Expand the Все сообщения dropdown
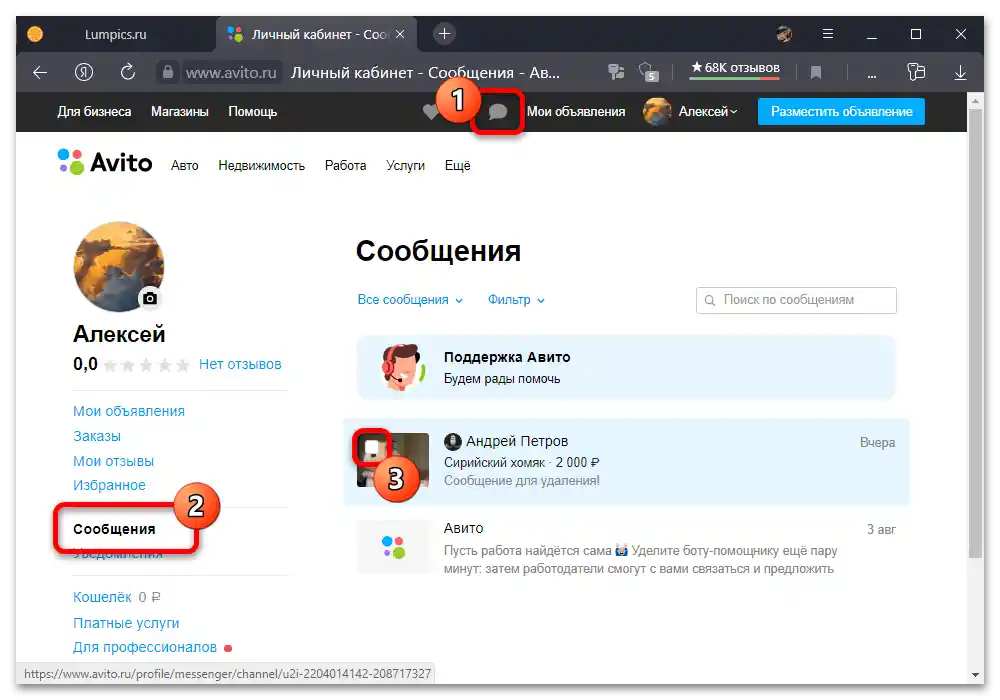Viewport: 1000px width, 700px height. click(410, 300)
